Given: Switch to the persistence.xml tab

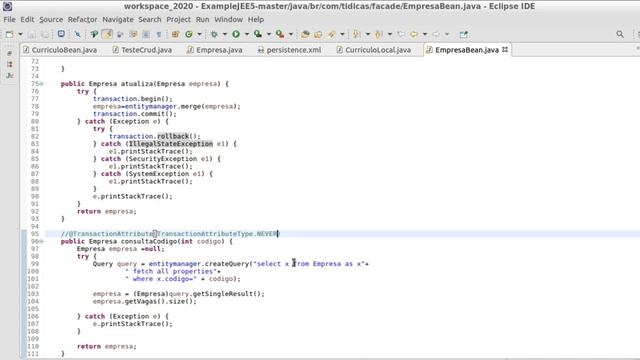Looking at the screenshot, I should tap(289, 50).
